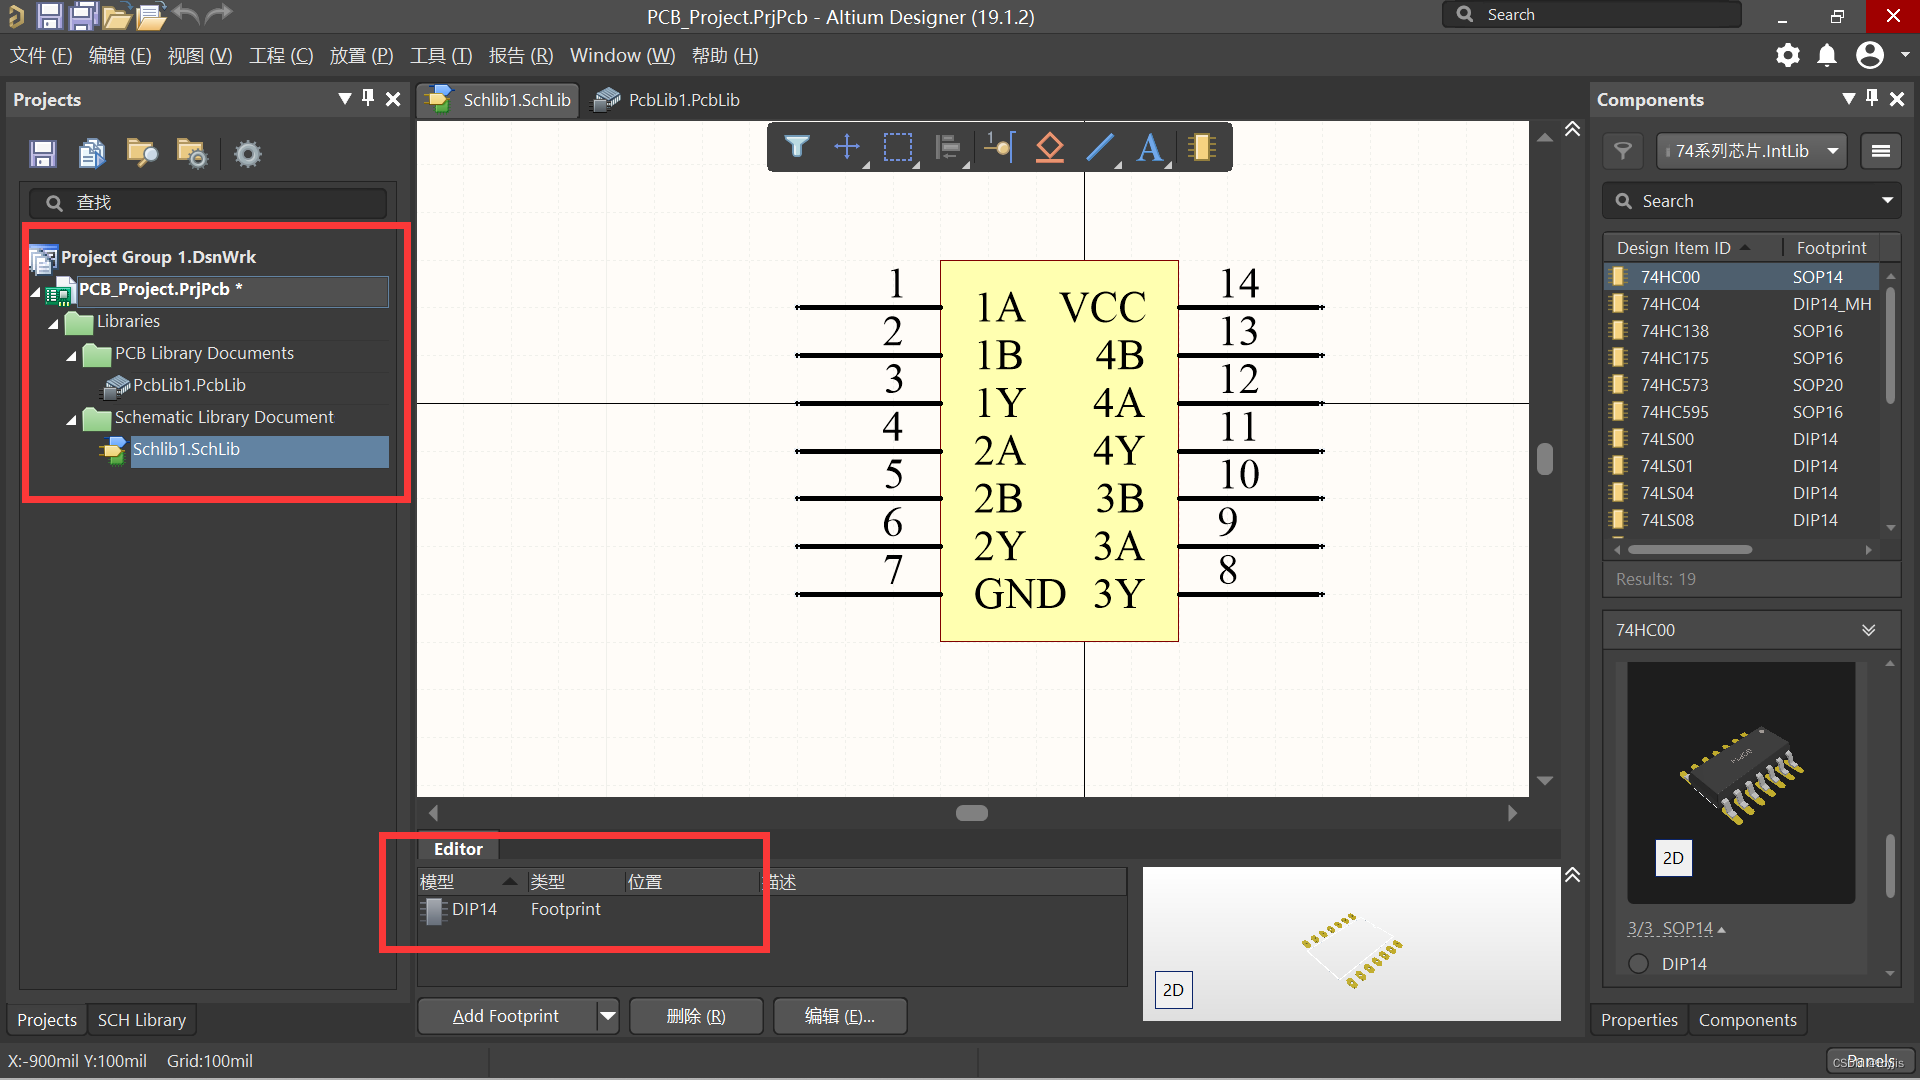Click the Save icon in title bar
Viewport: 1920px width, 1080px height.
tap(49, 15)
